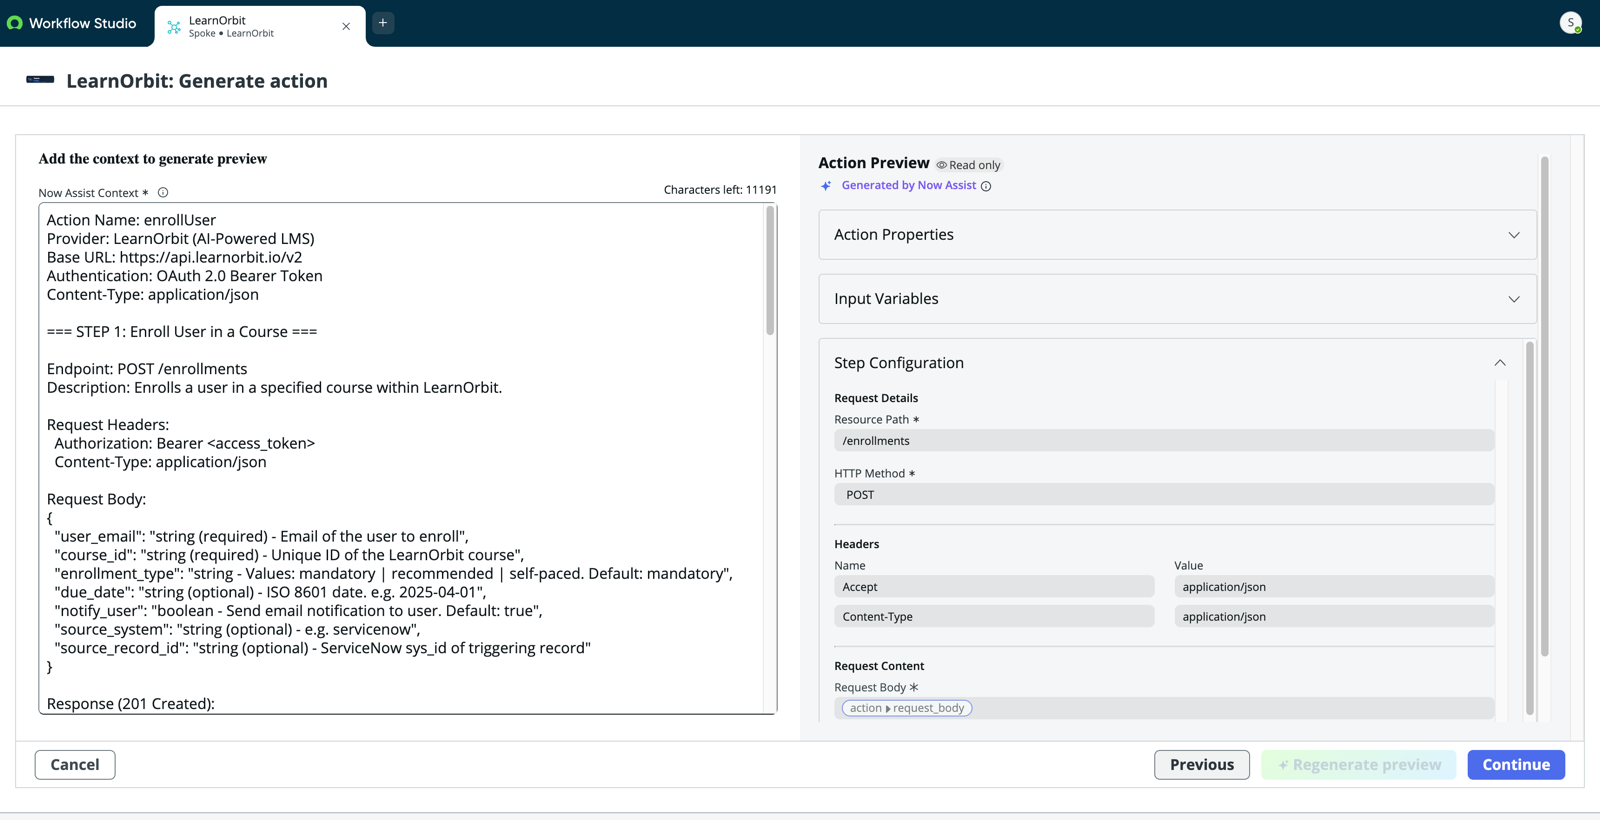Click the LearnOrbit tab spoke icon
Screen dimensions: 1600x820
point(174,27)
